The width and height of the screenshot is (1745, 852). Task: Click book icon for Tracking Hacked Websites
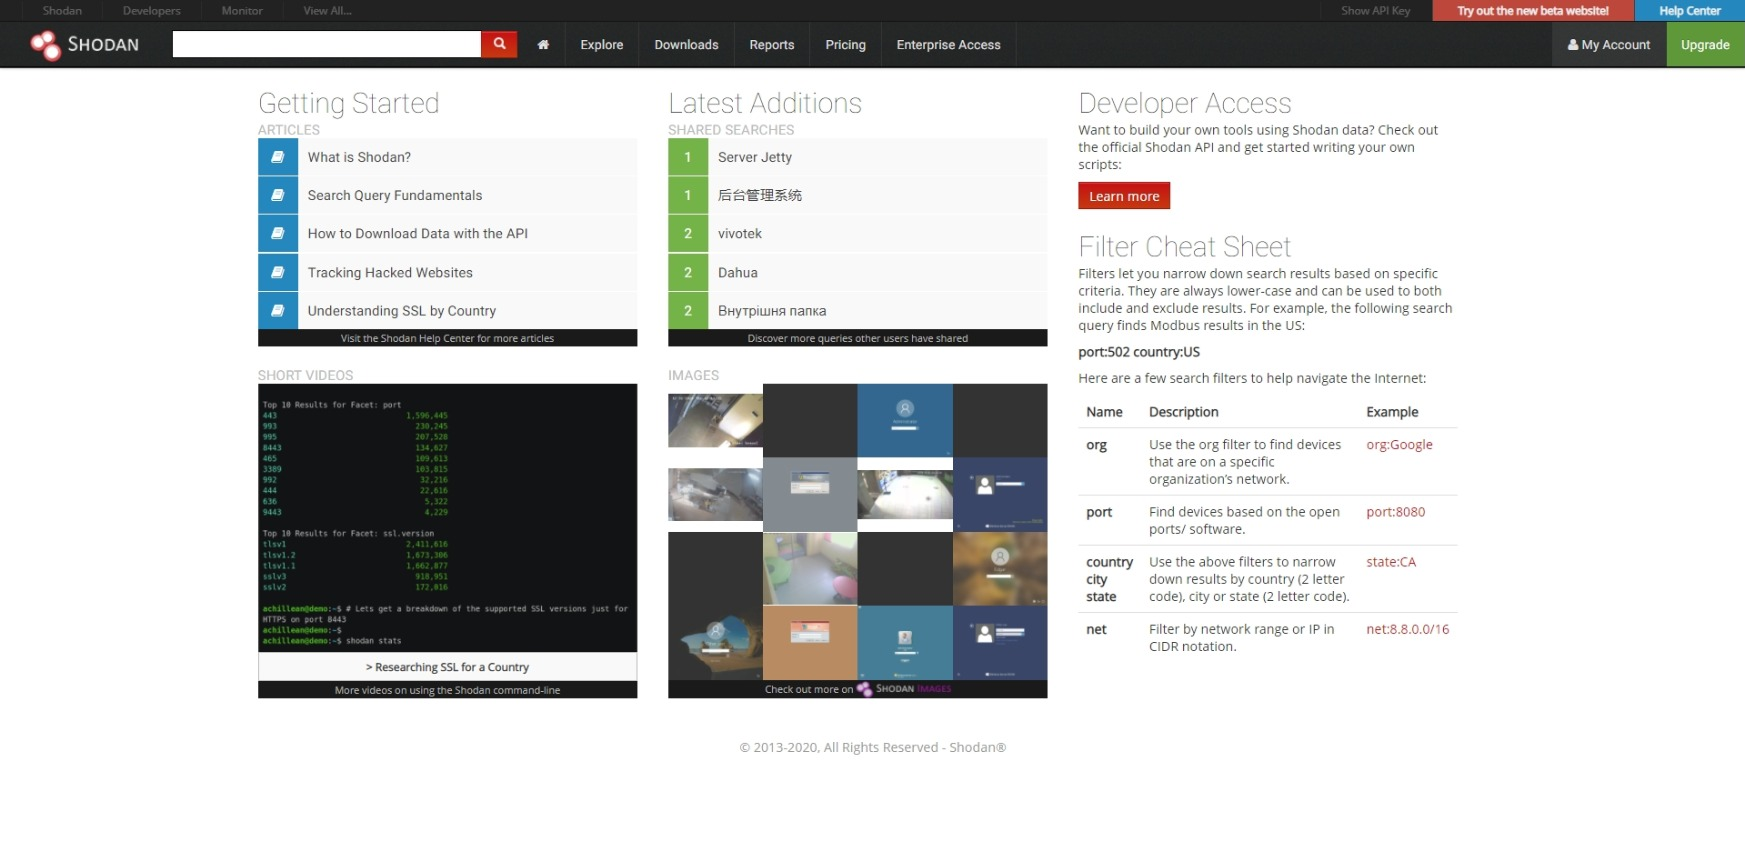coord(278,272)
